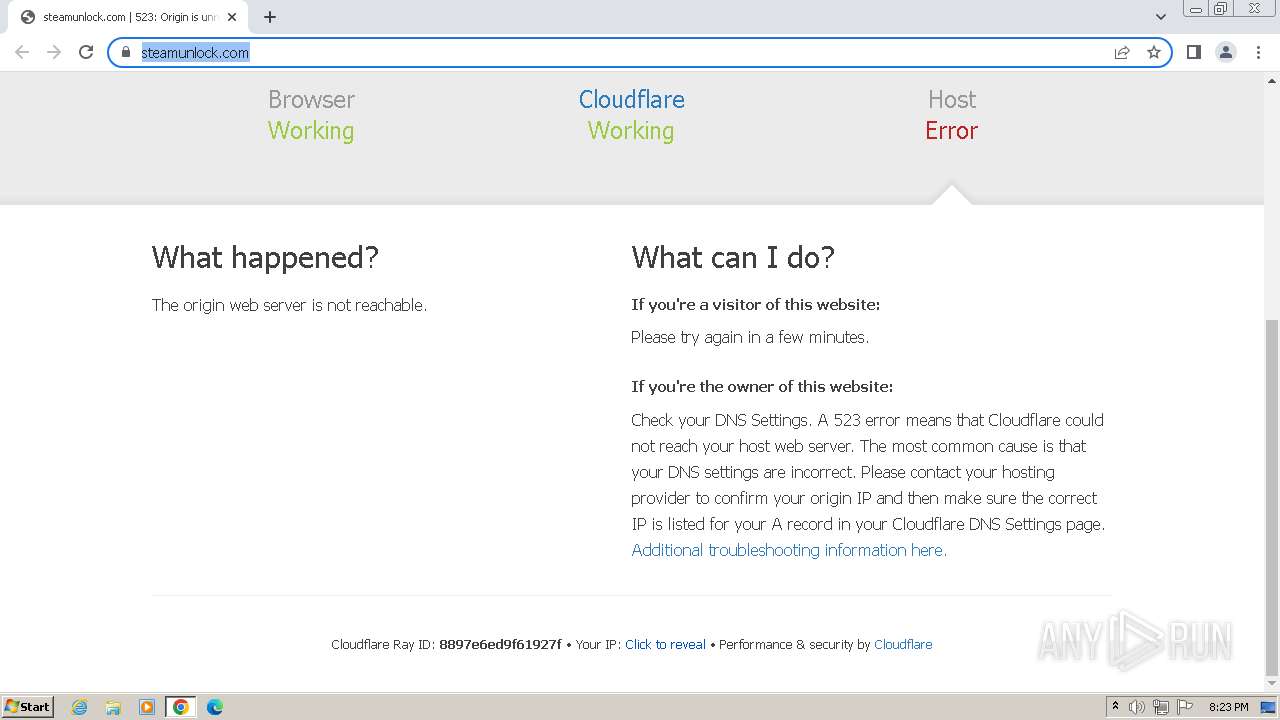Click the Host Error status text
This screenshot has width=1280, height=720.
[x=951, y=131]
